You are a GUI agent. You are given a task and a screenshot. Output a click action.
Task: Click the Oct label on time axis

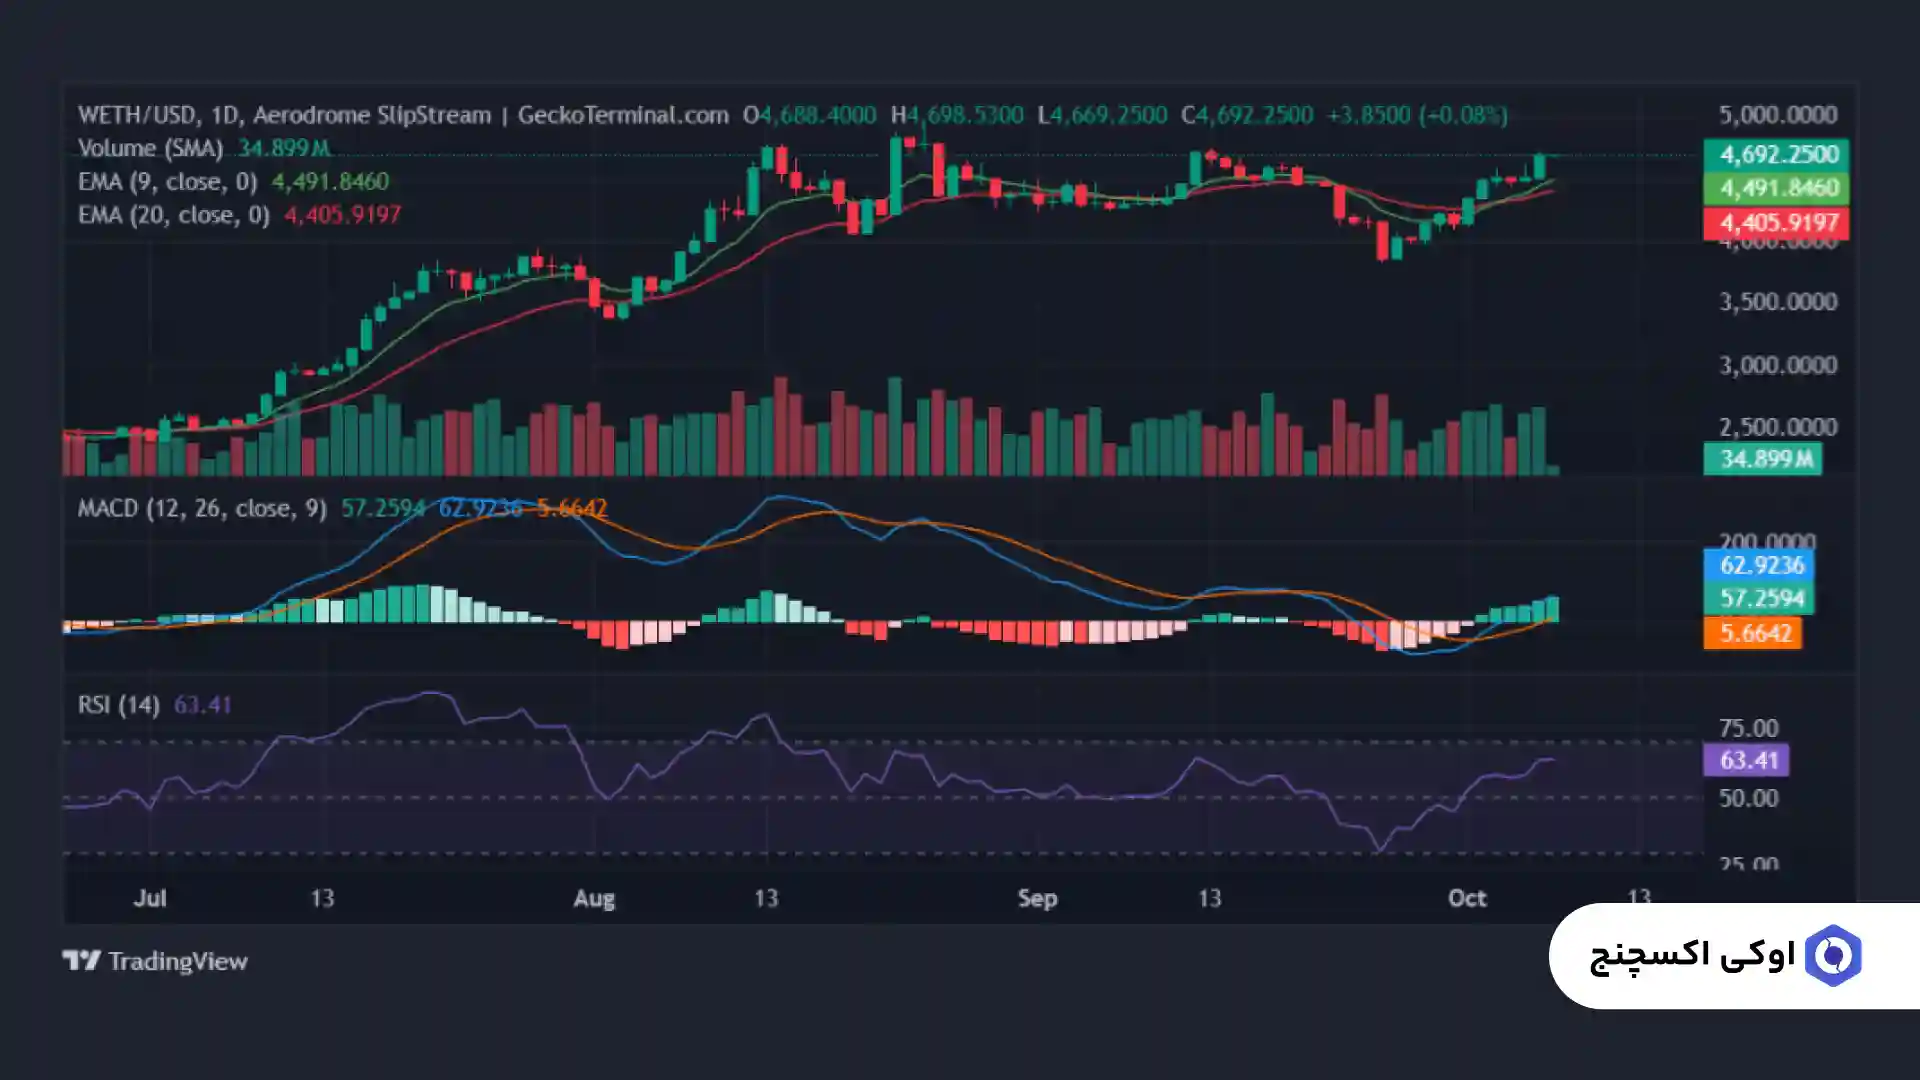[x=1467, y=898]
